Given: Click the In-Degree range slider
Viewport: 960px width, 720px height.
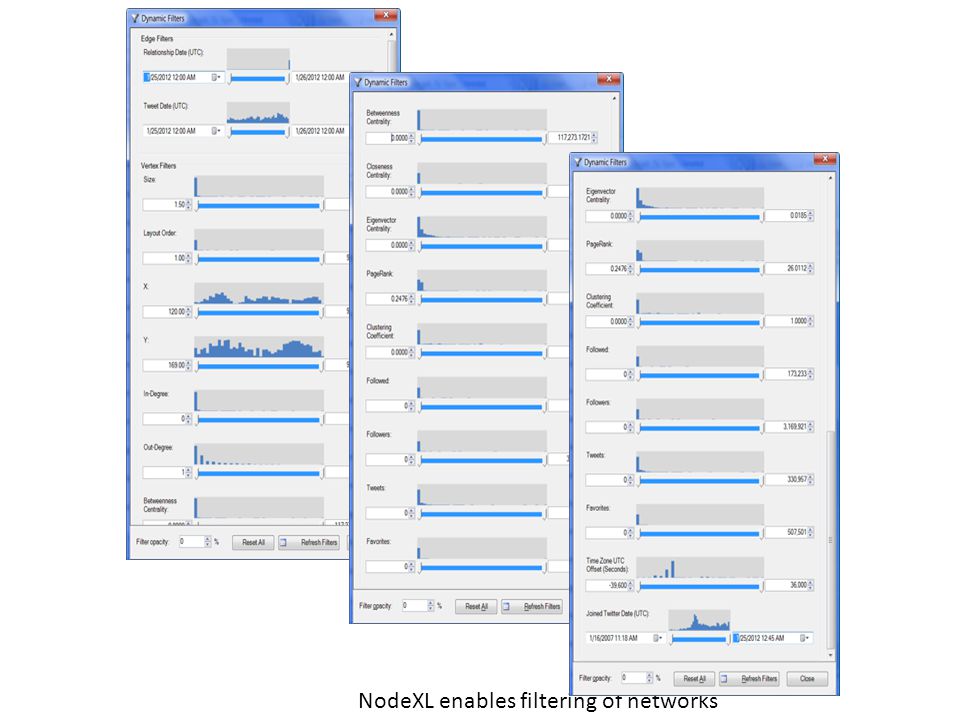Looking at the screenshot, I should (259, 420).
